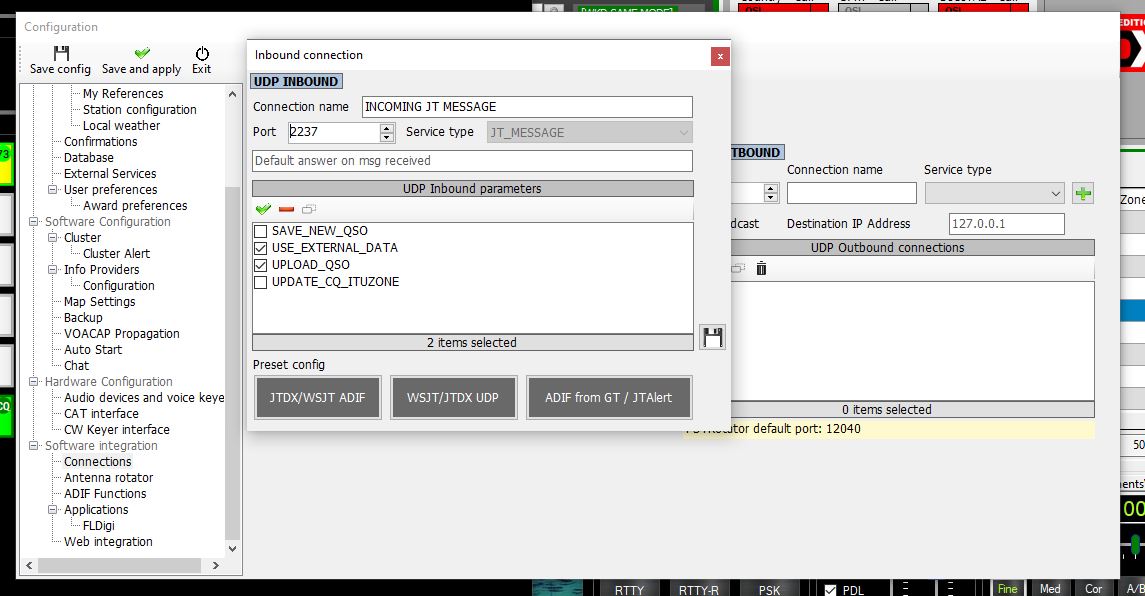Apply WSJT/JTDX UDP preset
The image size is (1145, 596).
453,398
